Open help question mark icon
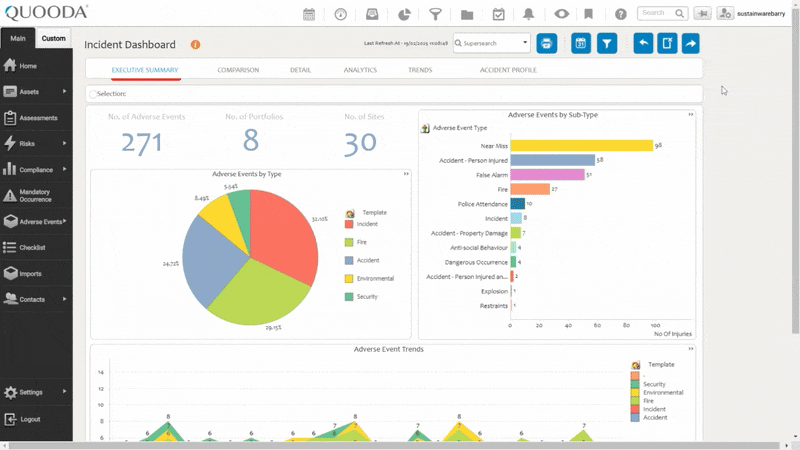The image size is (800, 450). 620,14
